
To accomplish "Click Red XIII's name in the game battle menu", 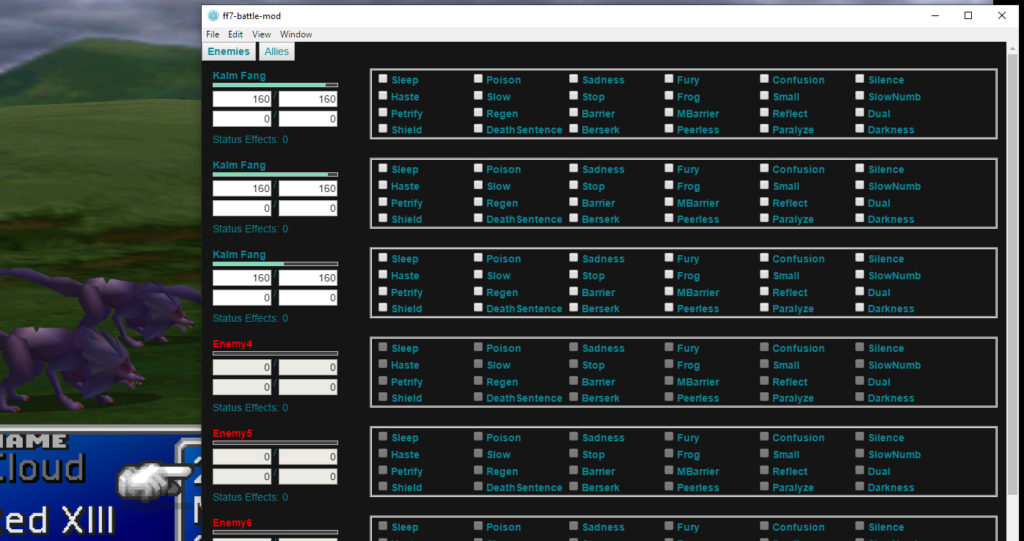I will coord(57,521).
